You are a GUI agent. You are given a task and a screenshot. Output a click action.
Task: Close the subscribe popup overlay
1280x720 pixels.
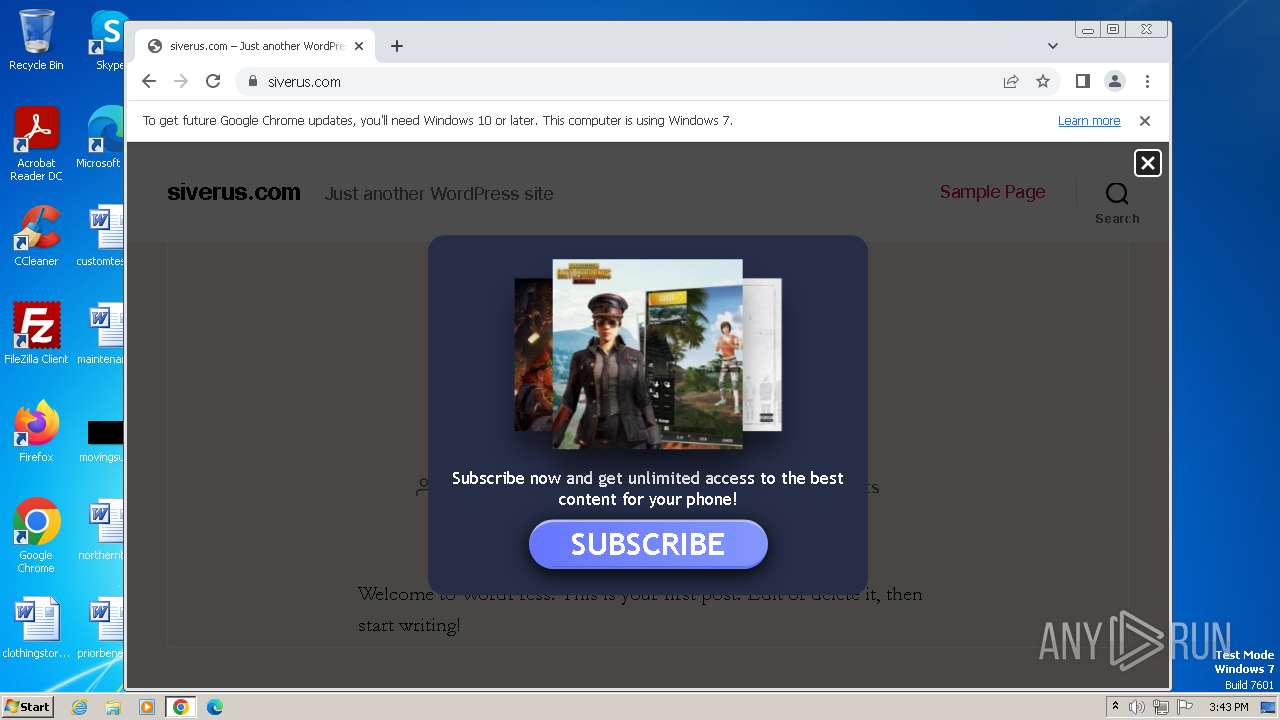[x=1148, y=163]
